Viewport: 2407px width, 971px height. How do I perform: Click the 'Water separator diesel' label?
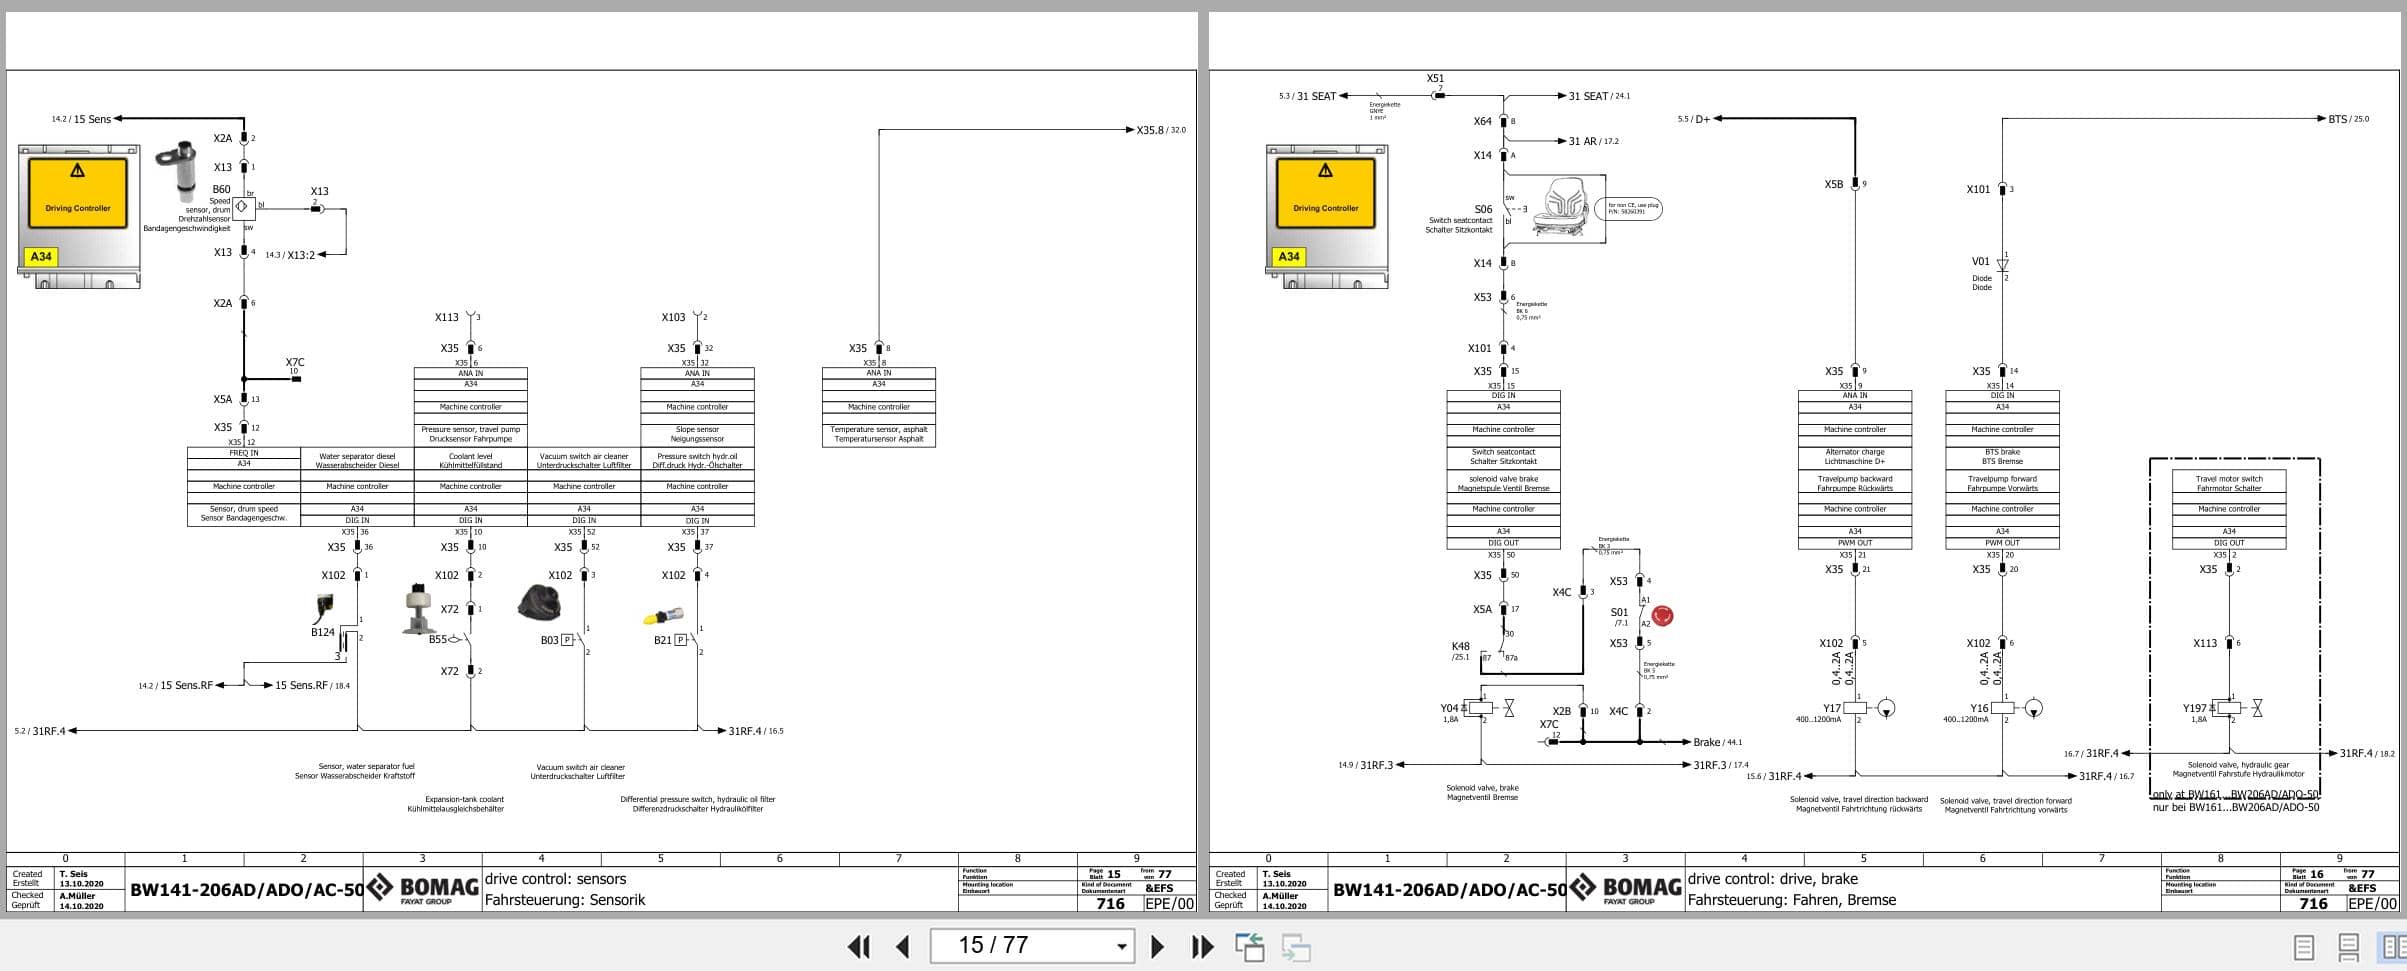tap(357, 456)
